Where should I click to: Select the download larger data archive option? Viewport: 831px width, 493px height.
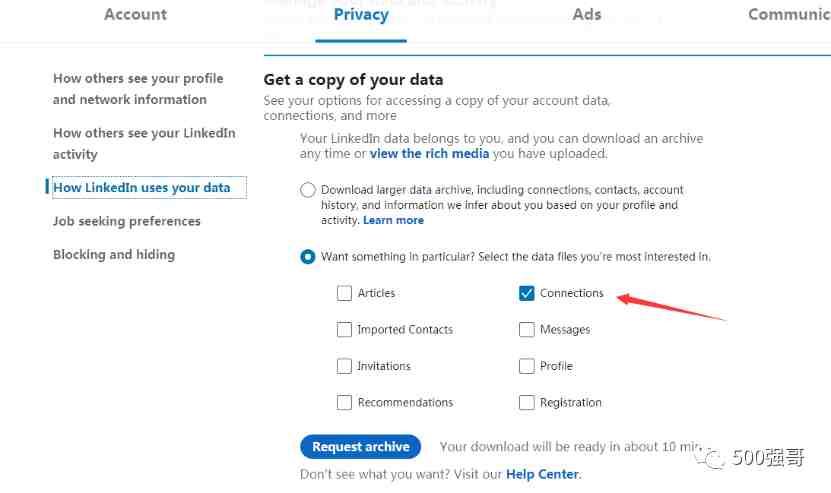click(308, 190)
